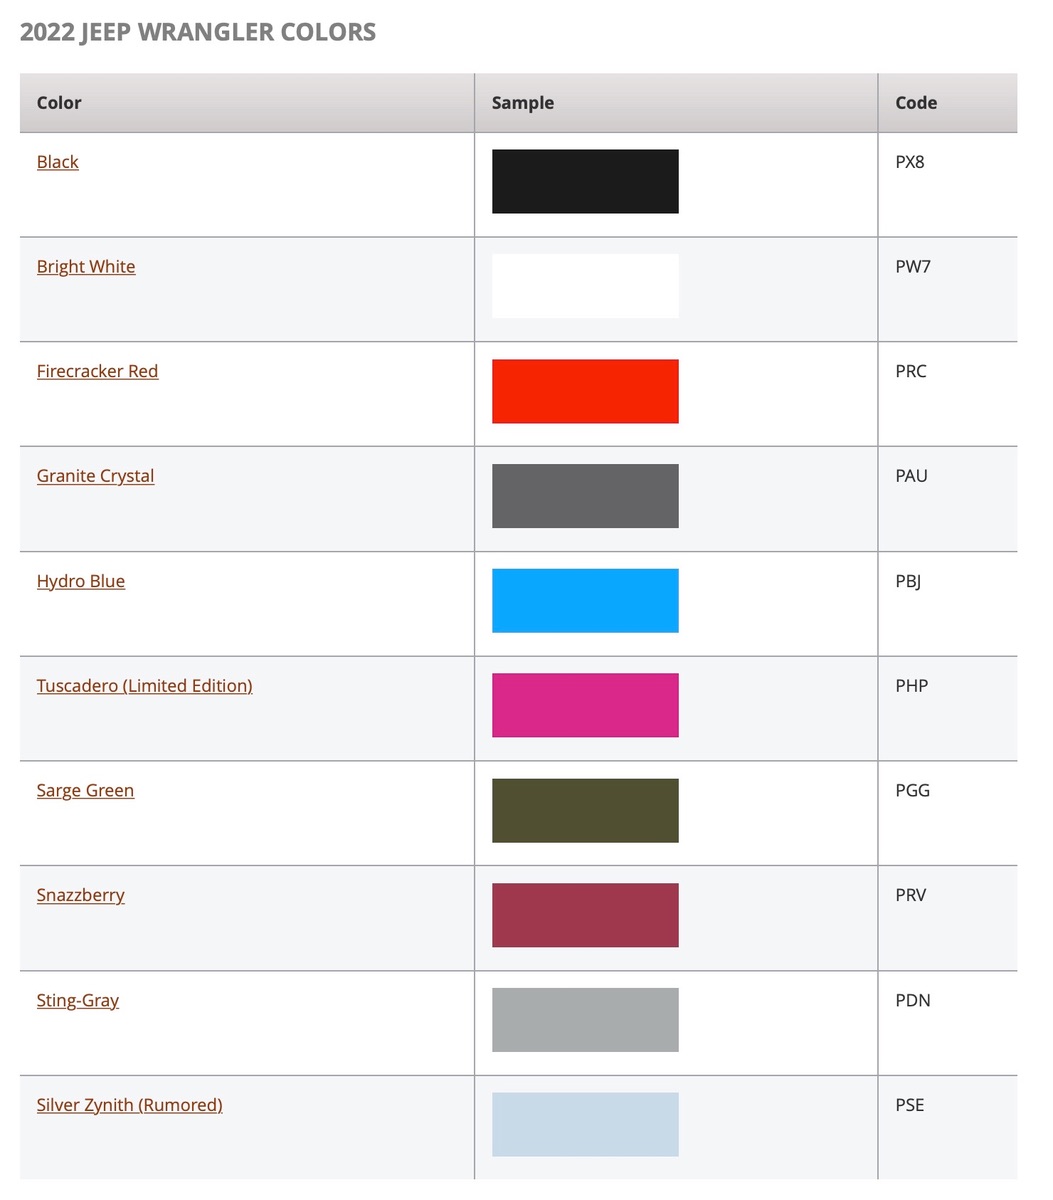This screenshot has width=1053, height=1200.
Task: Open the Black color link
Action: [57, 162]
